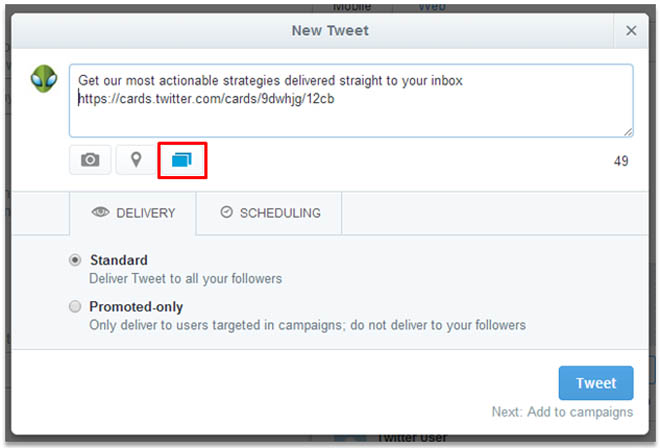Viewport: 660px width, 448px height.
Task: Select the Standard delivery radio button
Action: (x=75, y=260)
